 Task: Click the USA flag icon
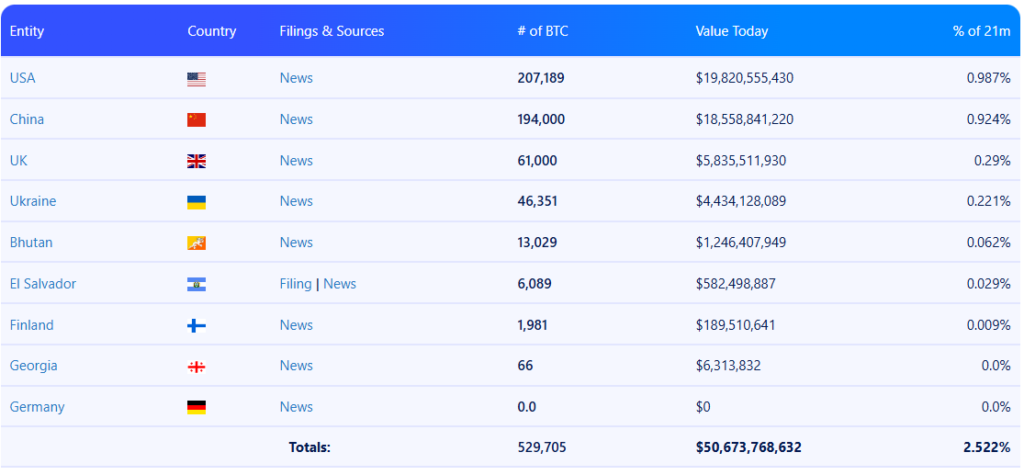click(196, 79)
